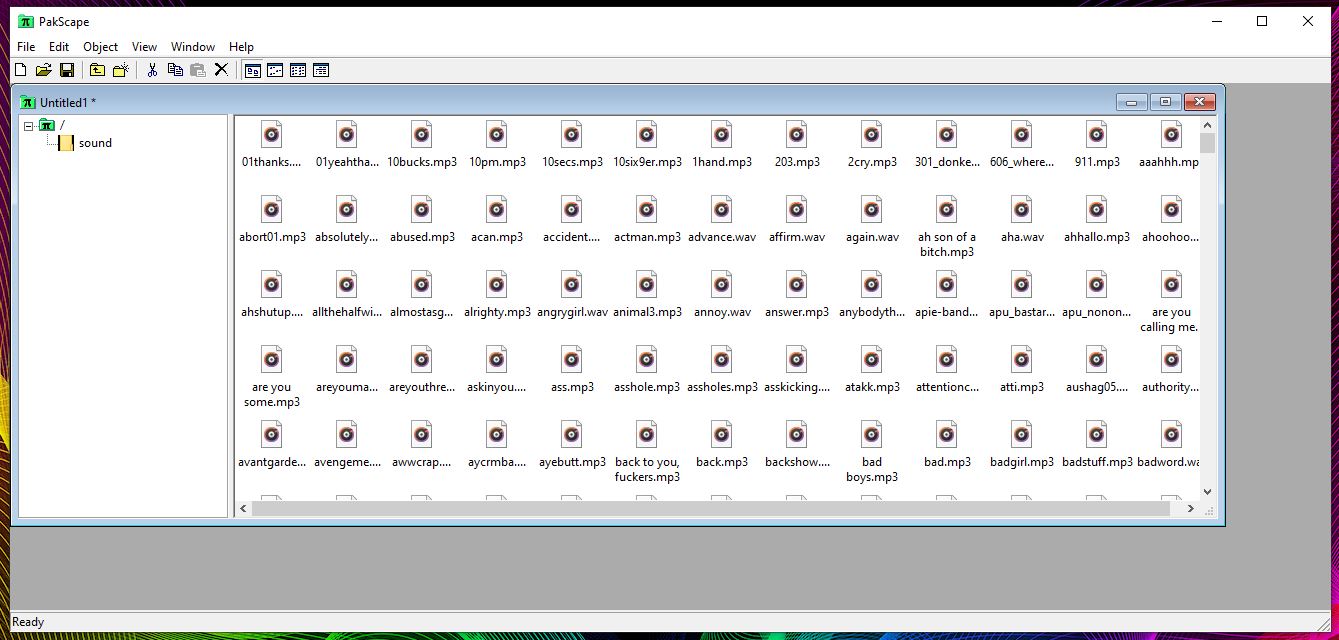Switch to large icons view mode
The height and width of the screenshot is (640, 1339).
tap(253, 70)
